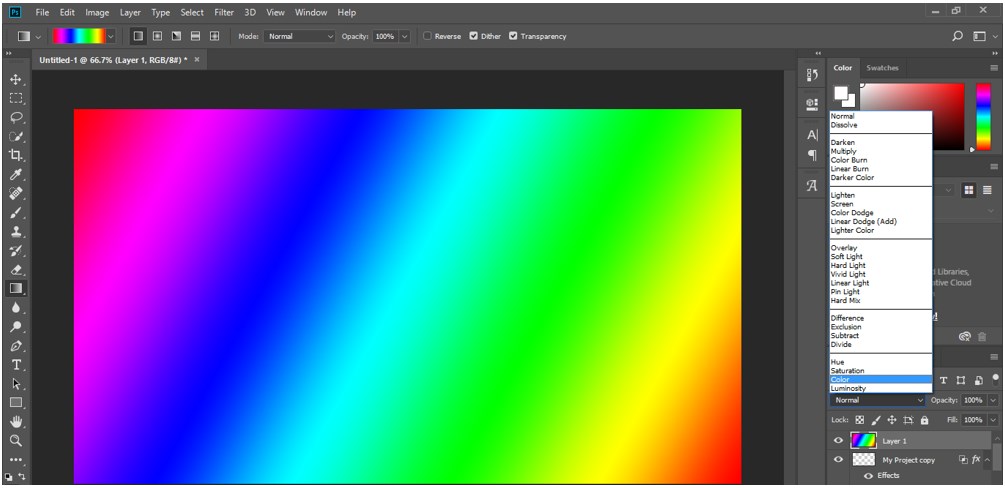Open options bar Opacity dropdown arrow
The height and width of the screenshot is (488, 1005).
(404, 37)
